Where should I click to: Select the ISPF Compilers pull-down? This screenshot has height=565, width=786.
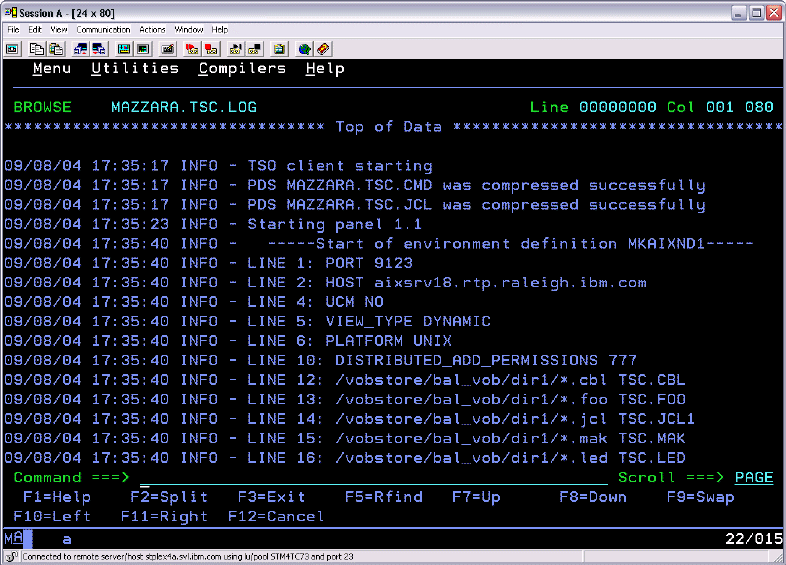(242, 68)
